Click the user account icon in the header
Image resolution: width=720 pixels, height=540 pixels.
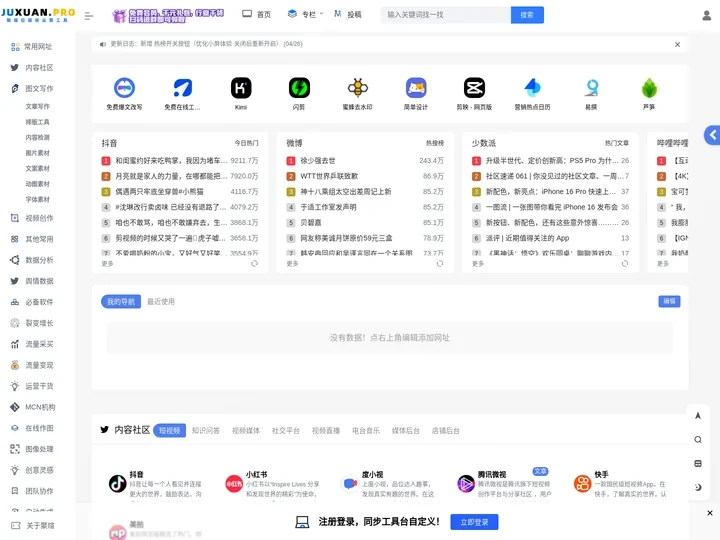point(706,16)
